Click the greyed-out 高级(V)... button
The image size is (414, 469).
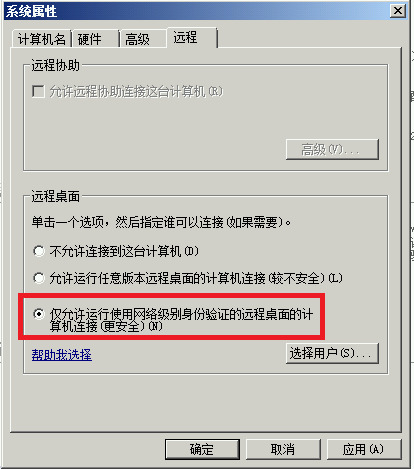tap(332, 149)
